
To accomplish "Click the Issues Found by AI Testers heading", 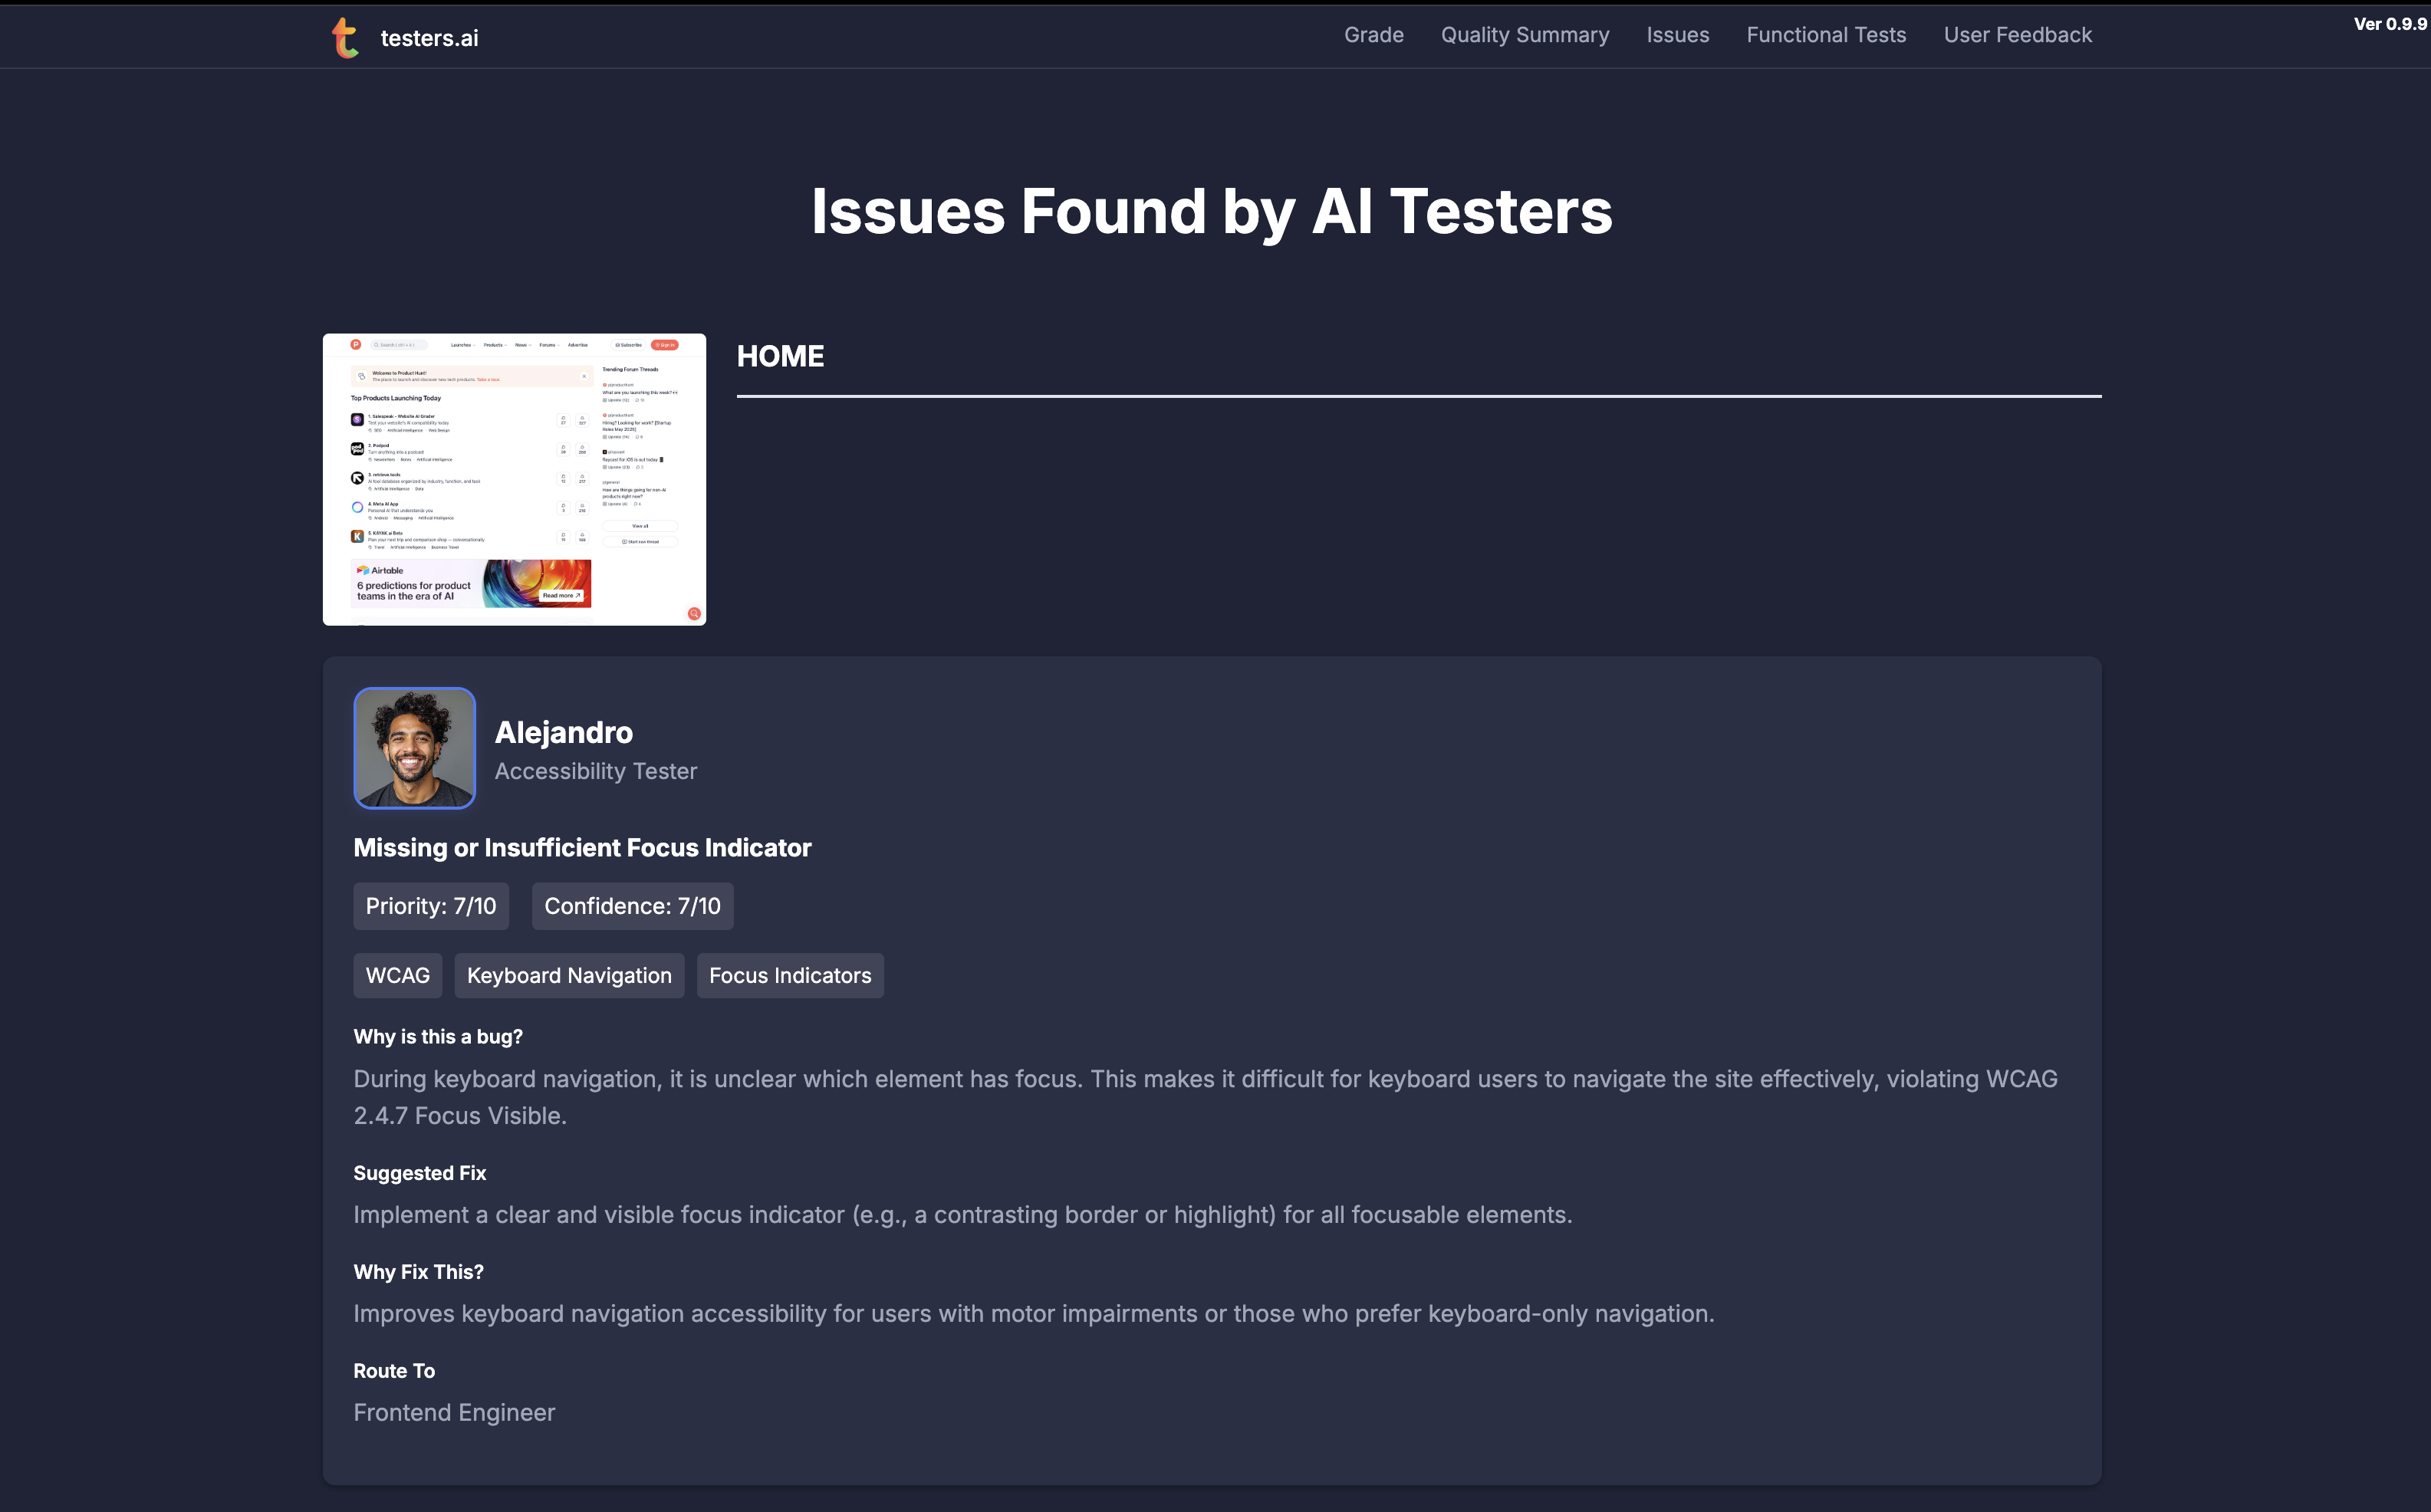I will click(1211, 212).
